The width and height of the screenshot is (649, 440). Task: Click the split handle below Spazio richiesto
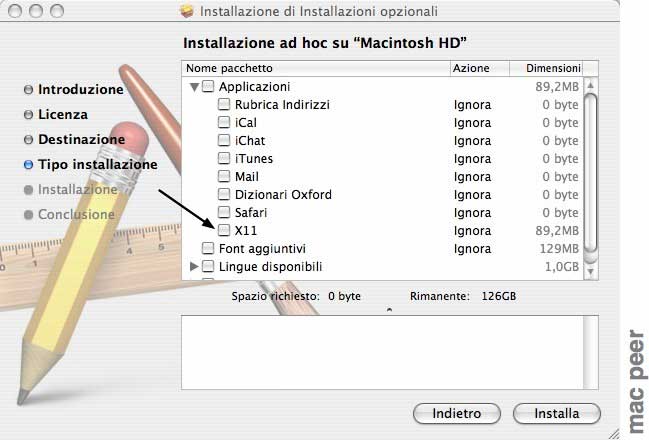tap(389, 310)
